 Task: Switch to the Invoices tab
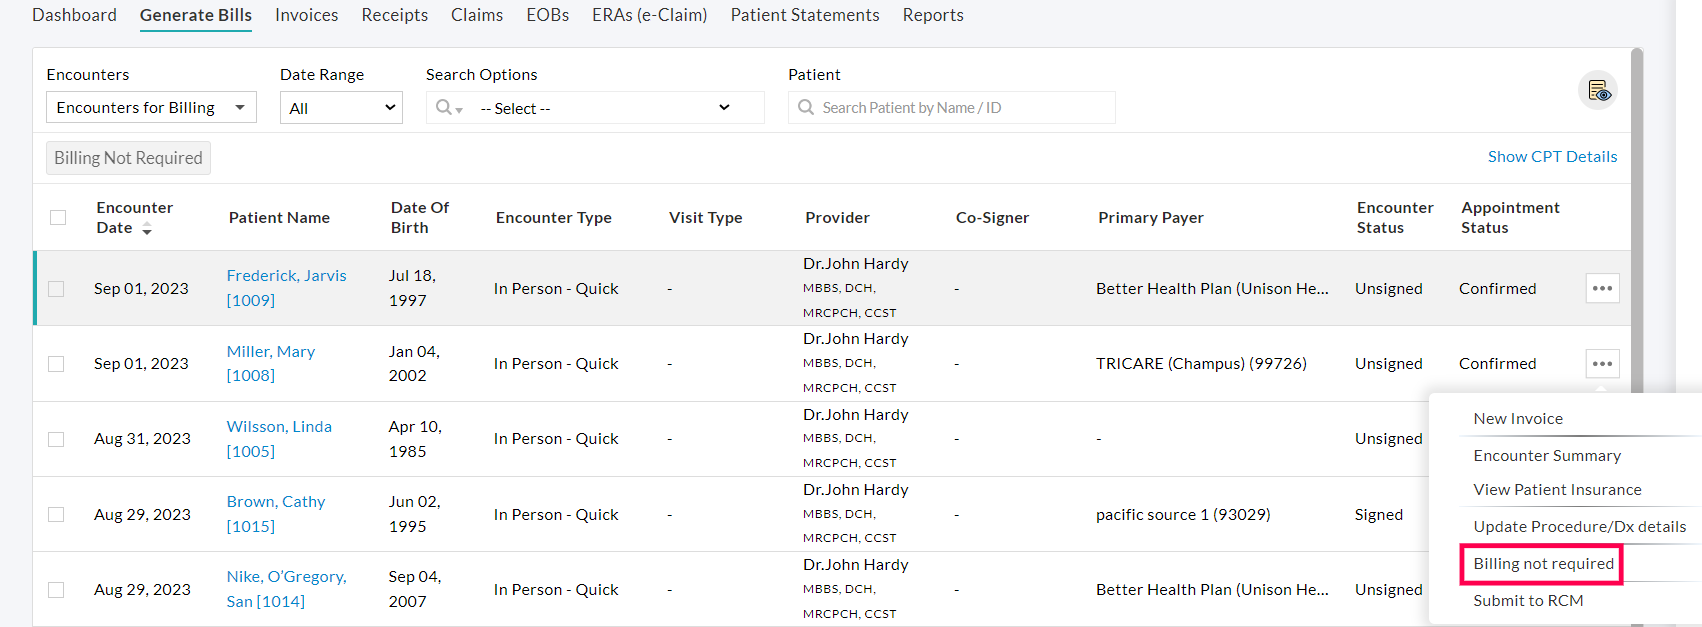coord(306,15)
